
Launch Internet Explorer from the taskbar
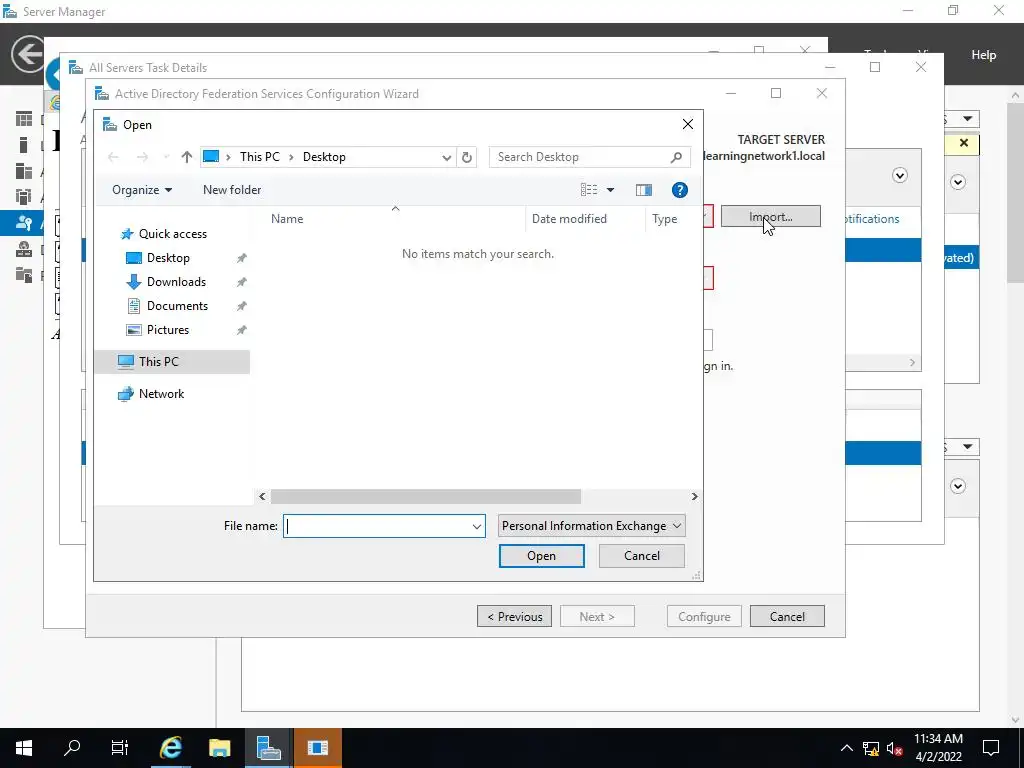(170, 748)
